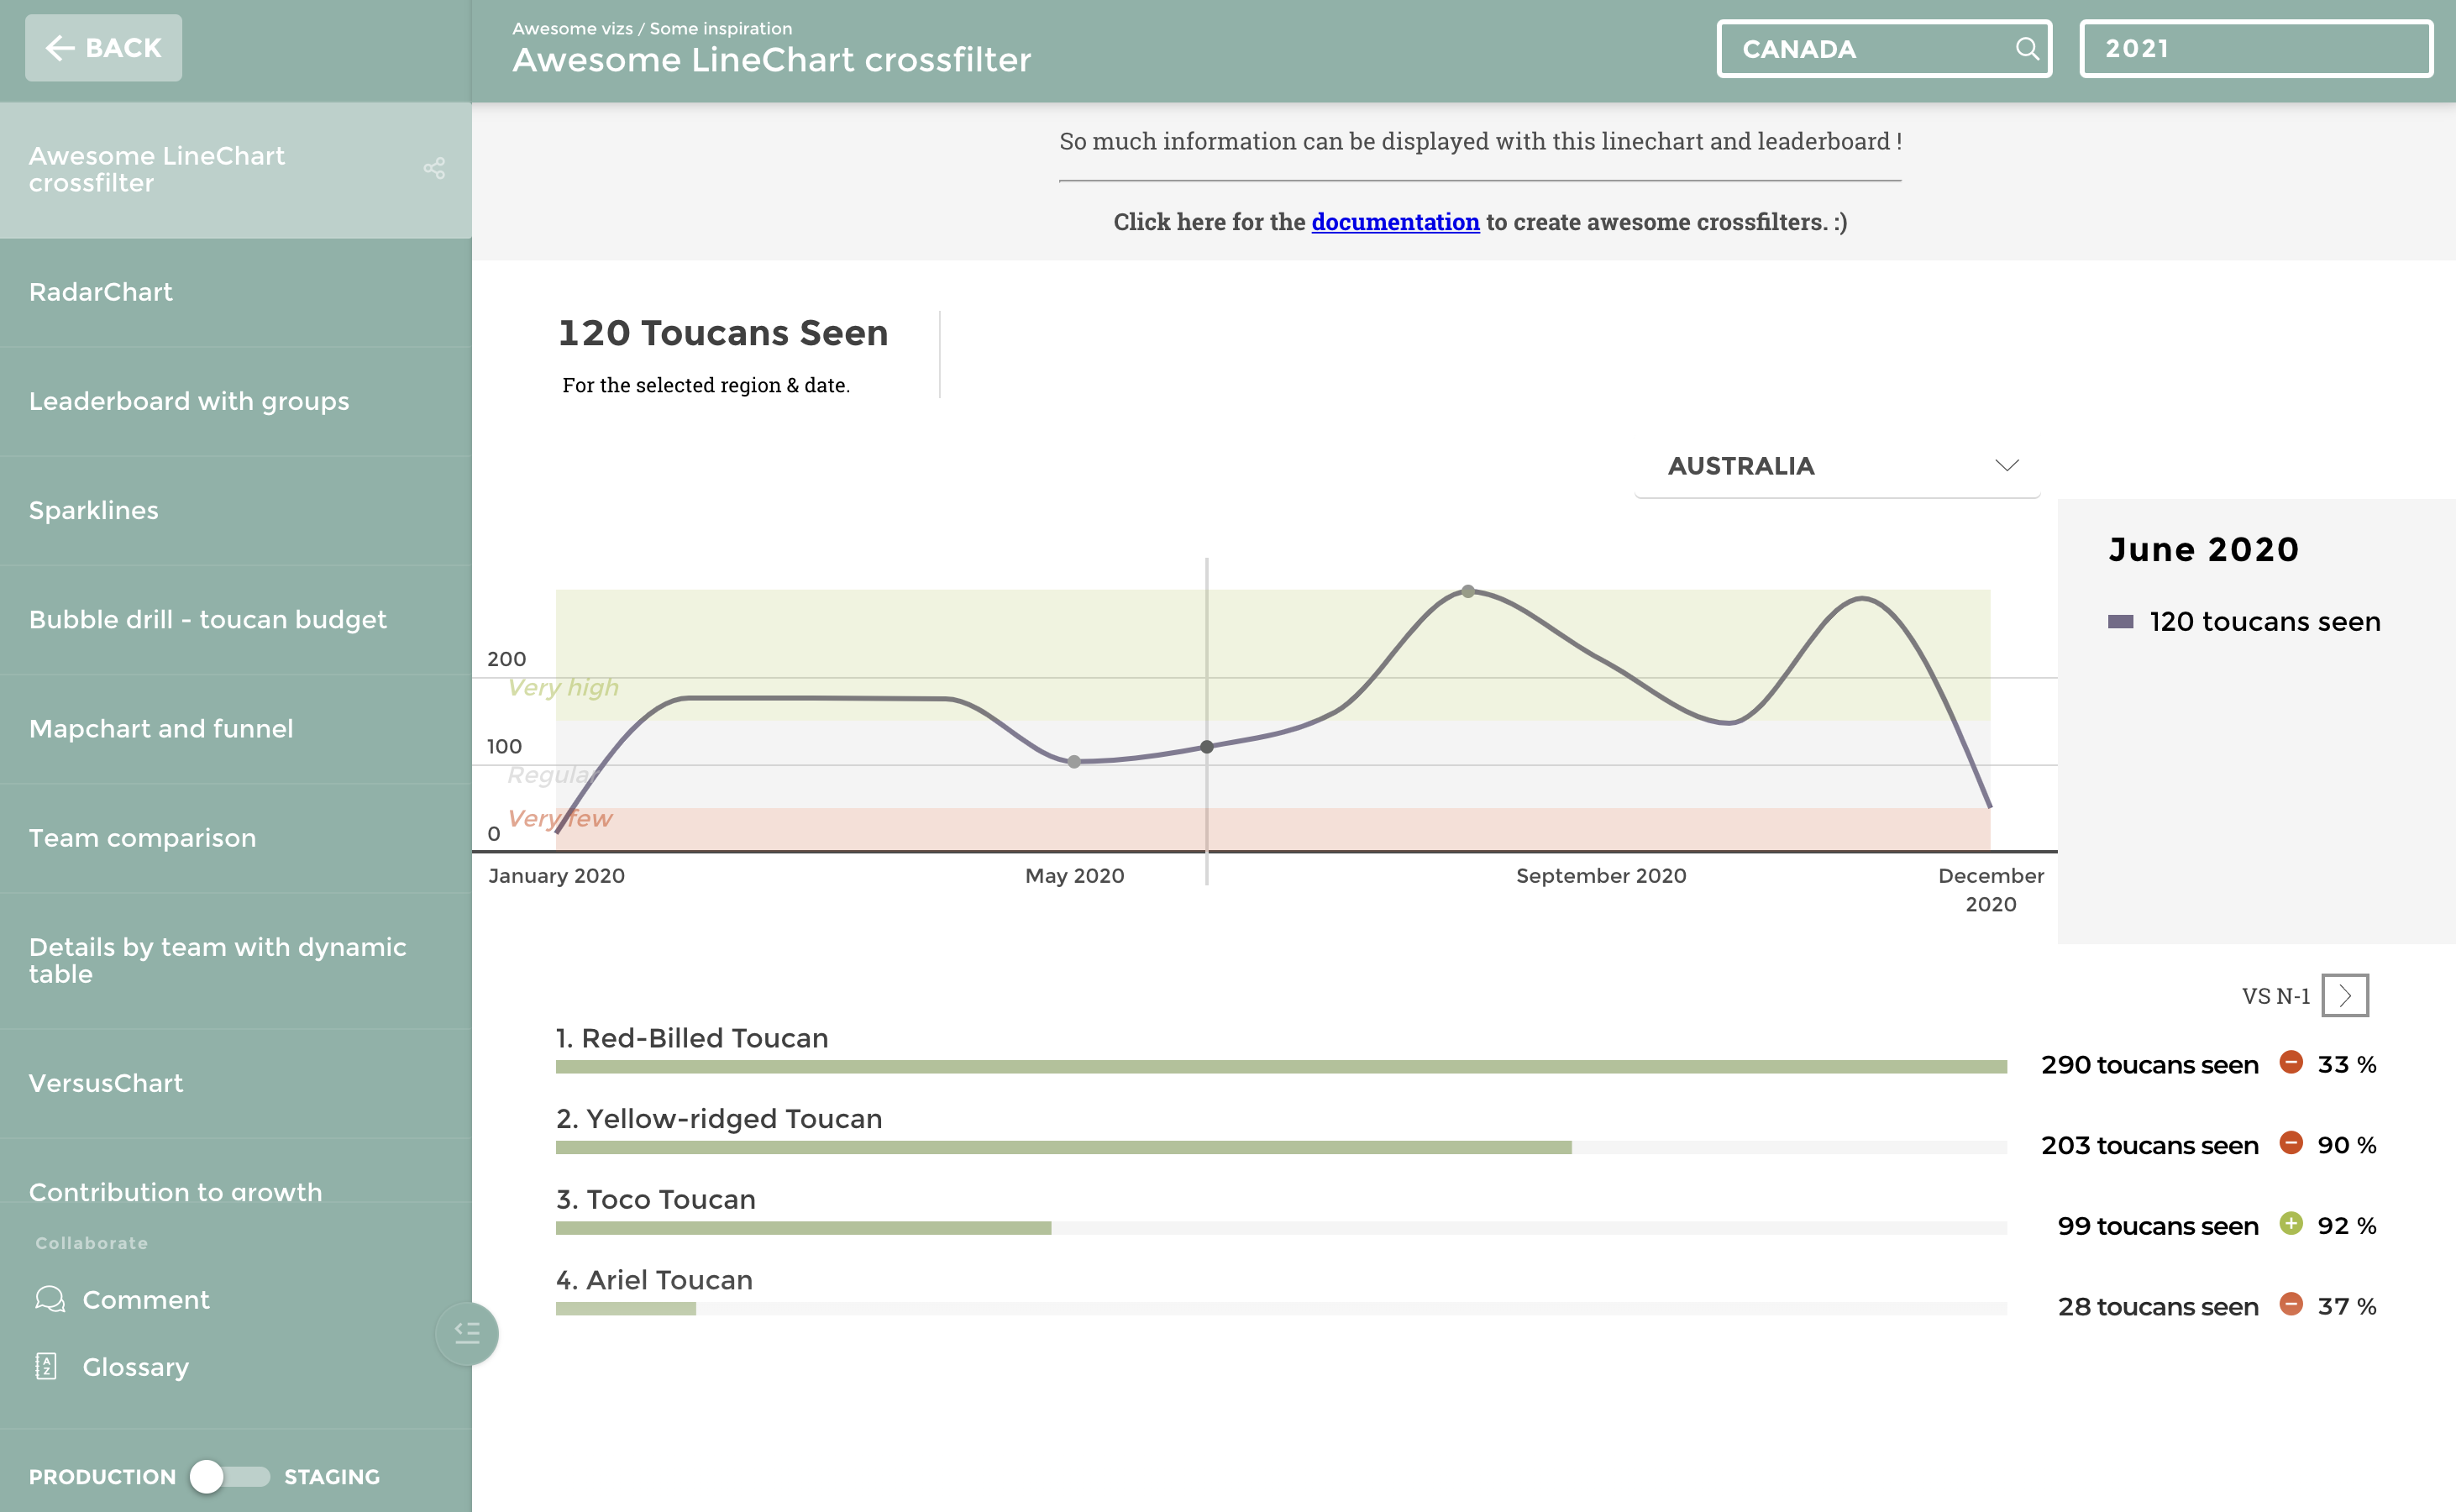This screenshot has height=1512, width=2456.
Task: Open the Mapchart and funnel page
Action: tap(161, 728)
